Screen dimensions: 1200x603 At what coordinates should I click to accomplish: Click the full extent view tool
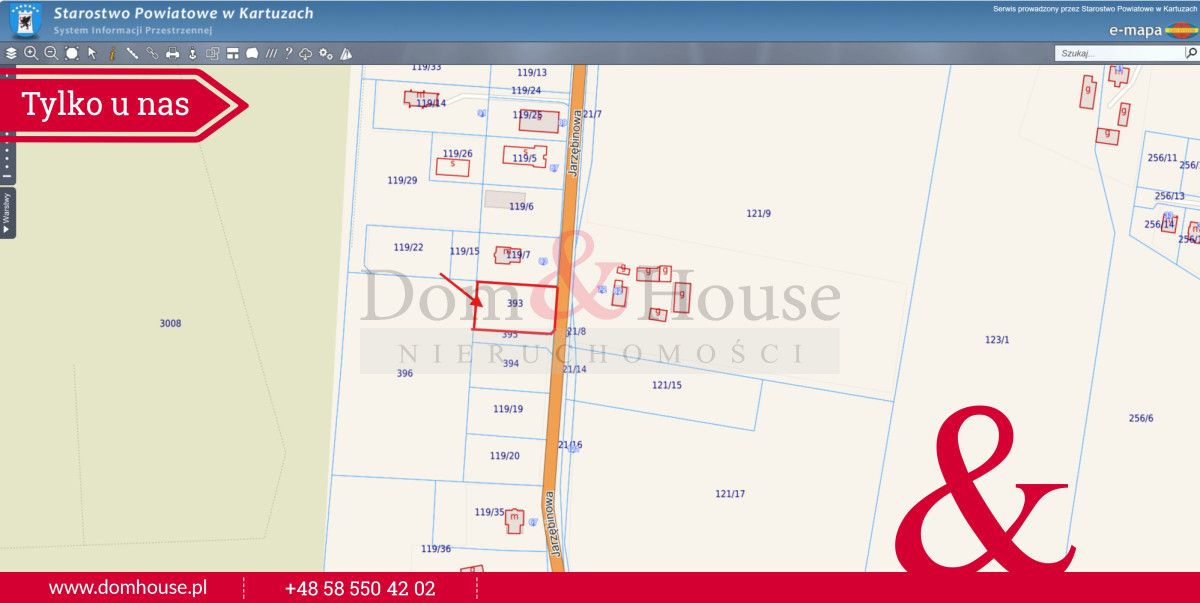(x=72, y=53)
